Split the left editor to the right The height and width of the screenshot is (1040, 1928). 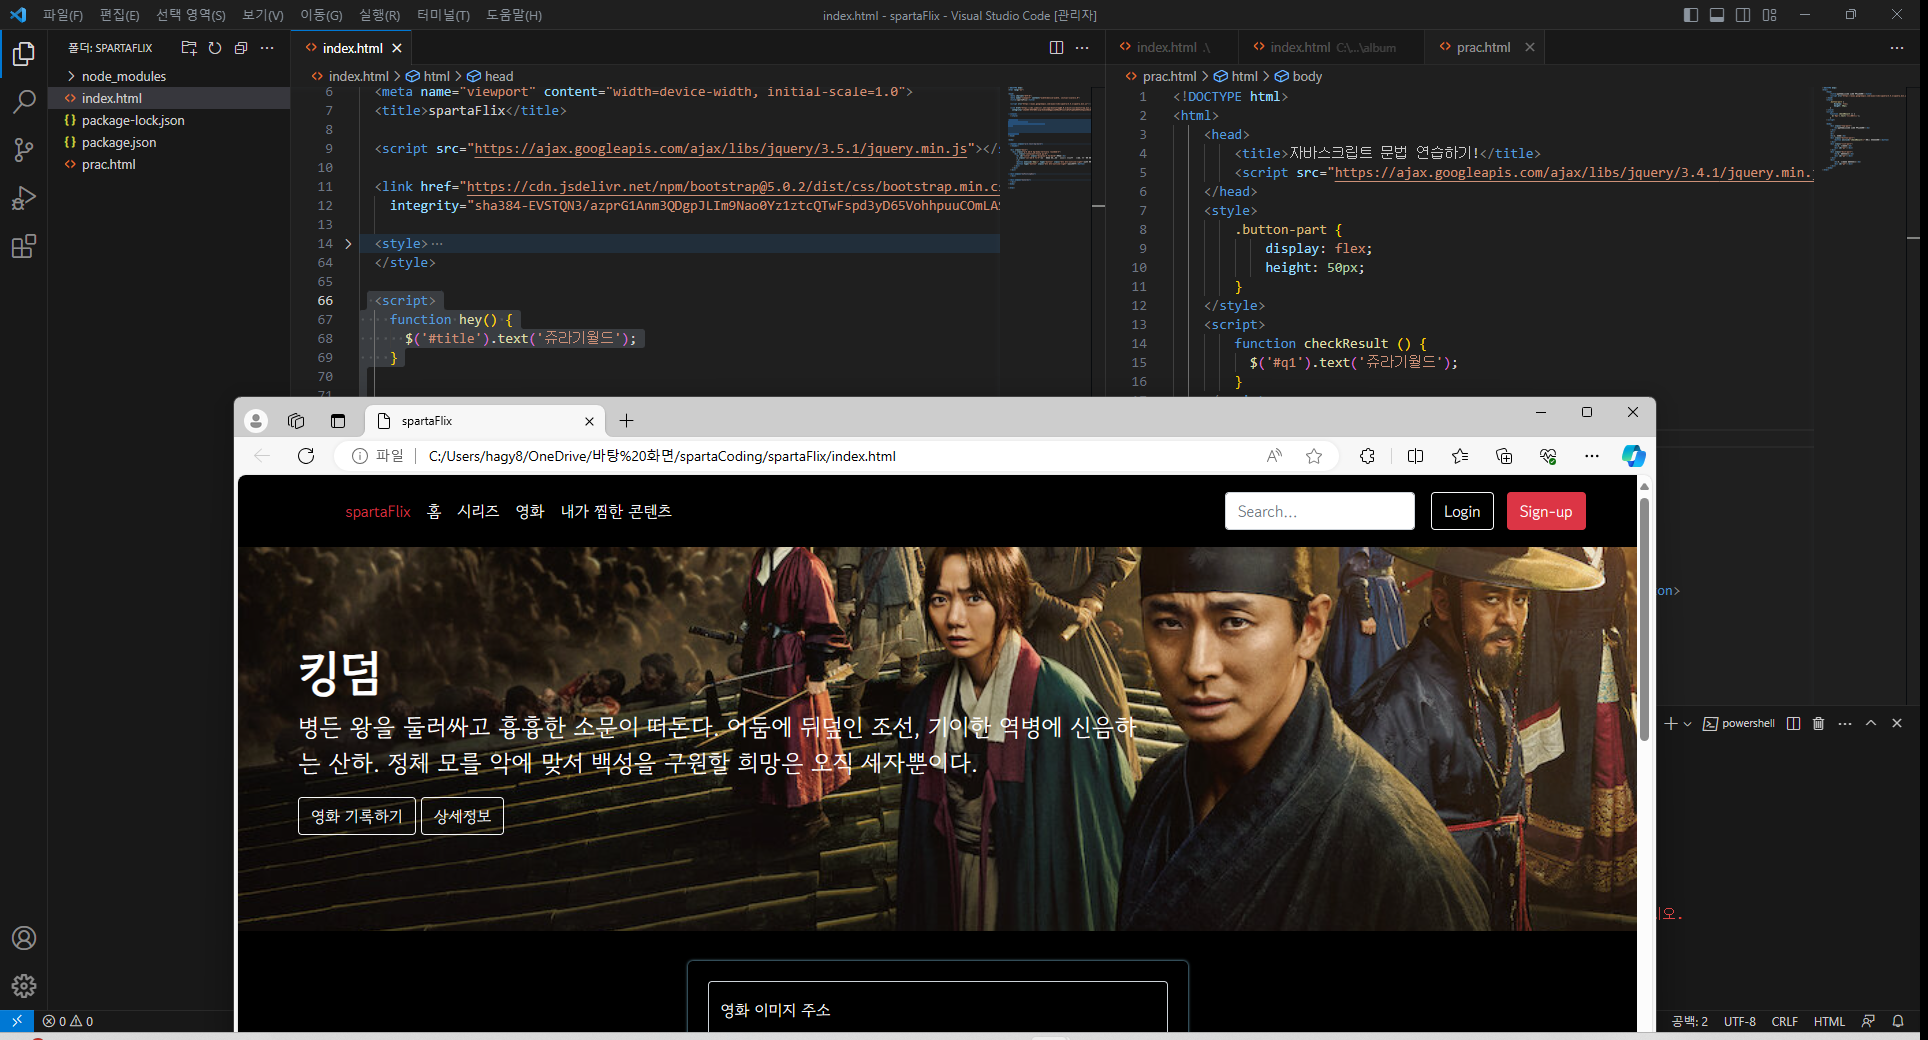coord(1056,48)
